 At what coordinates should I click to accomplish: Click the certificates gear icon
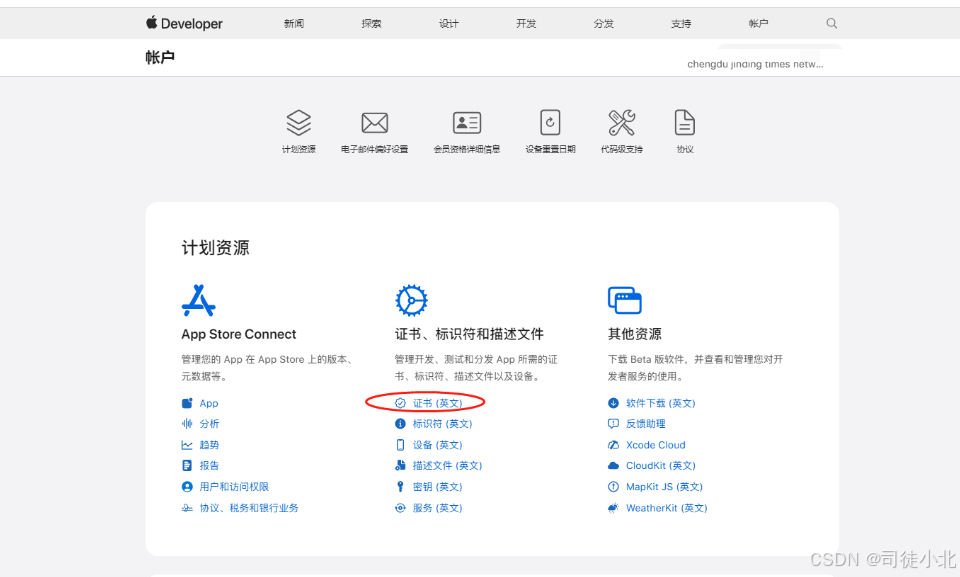click(x=411, y=300)
